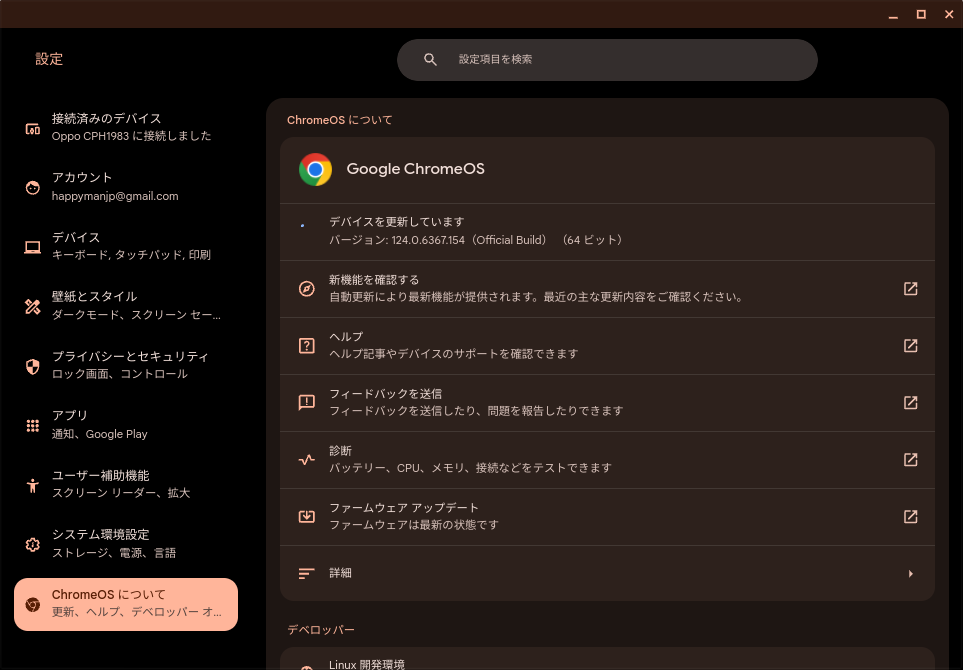Screen dimensions: 963x670
Task: Click the 診断 pulse icon
Action: pyautogui.click(x=306, y=459)
